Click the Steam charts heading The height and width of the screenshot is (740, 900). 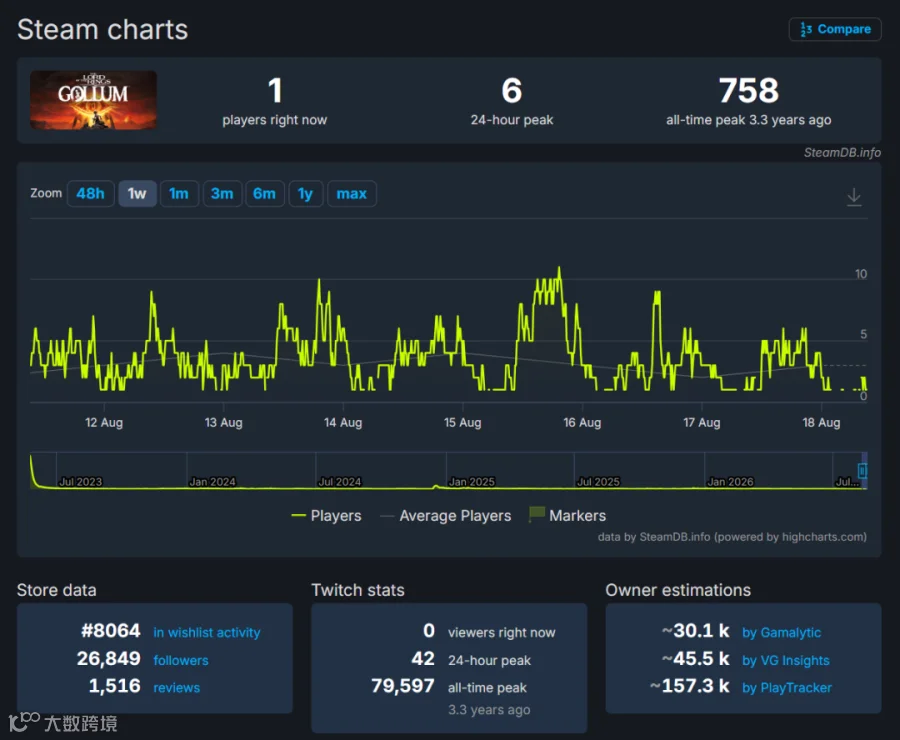[x=102, y=29]
